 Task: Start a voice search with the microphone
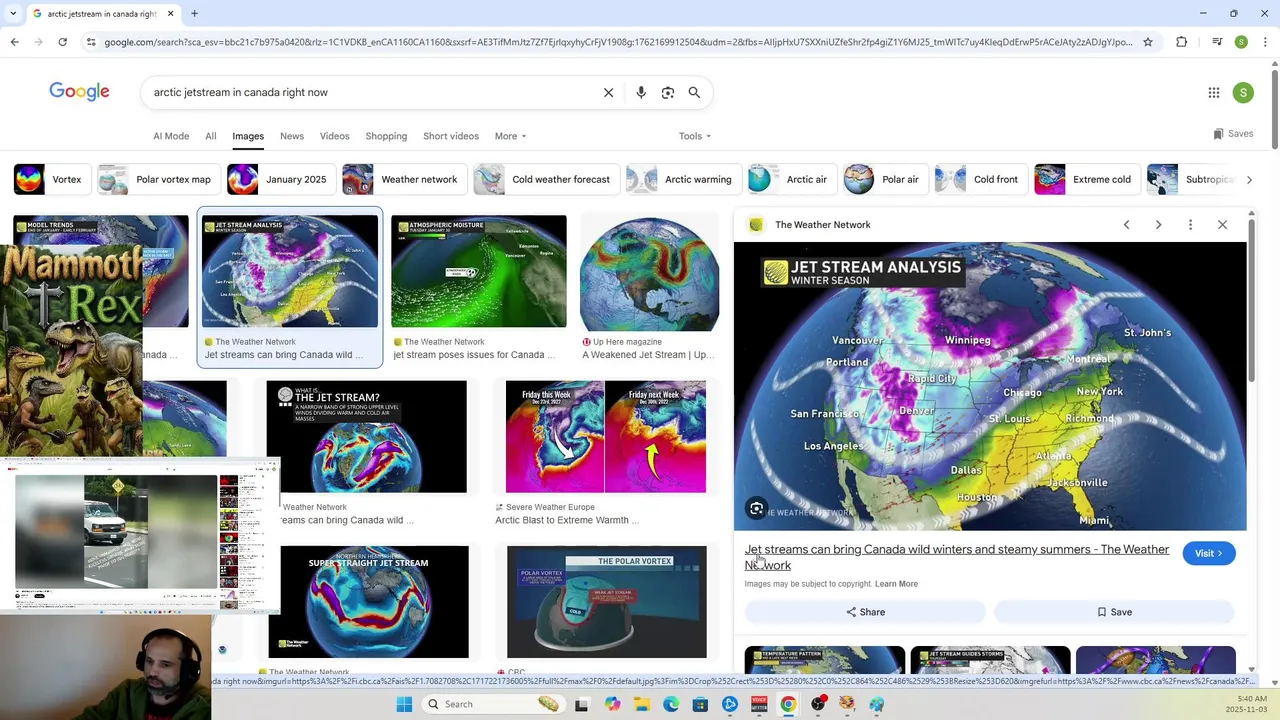tap(641, 92)
